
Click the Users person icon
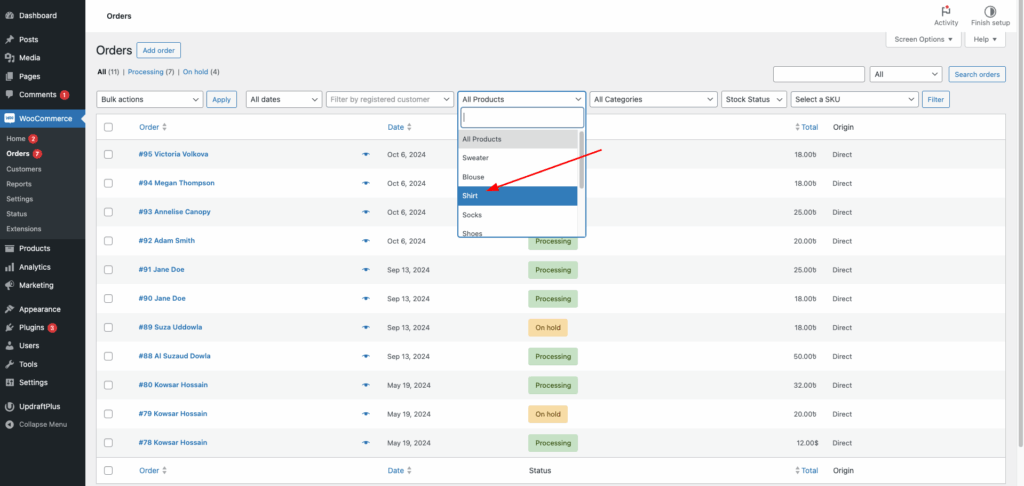pyautogui.click(x=10, y=346)
